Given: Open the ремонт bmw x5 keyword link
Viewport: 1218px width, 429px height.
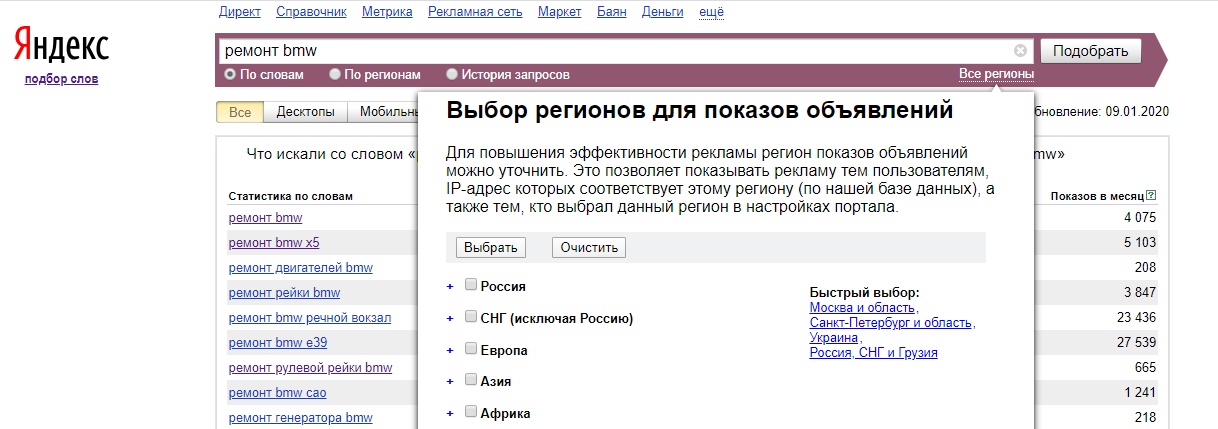Looking at the screenshot, I should tap(274, 242).
